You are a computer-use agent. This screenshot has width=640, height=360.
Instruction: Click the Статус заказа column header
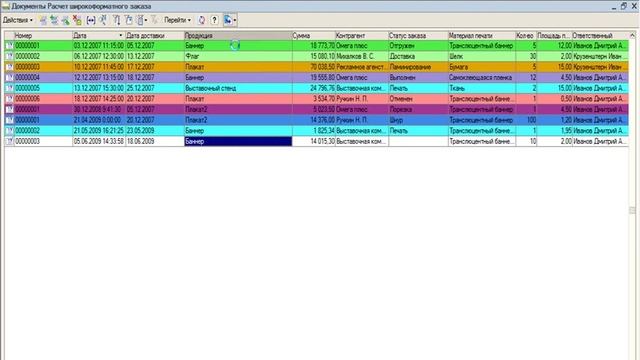(418, 36)
